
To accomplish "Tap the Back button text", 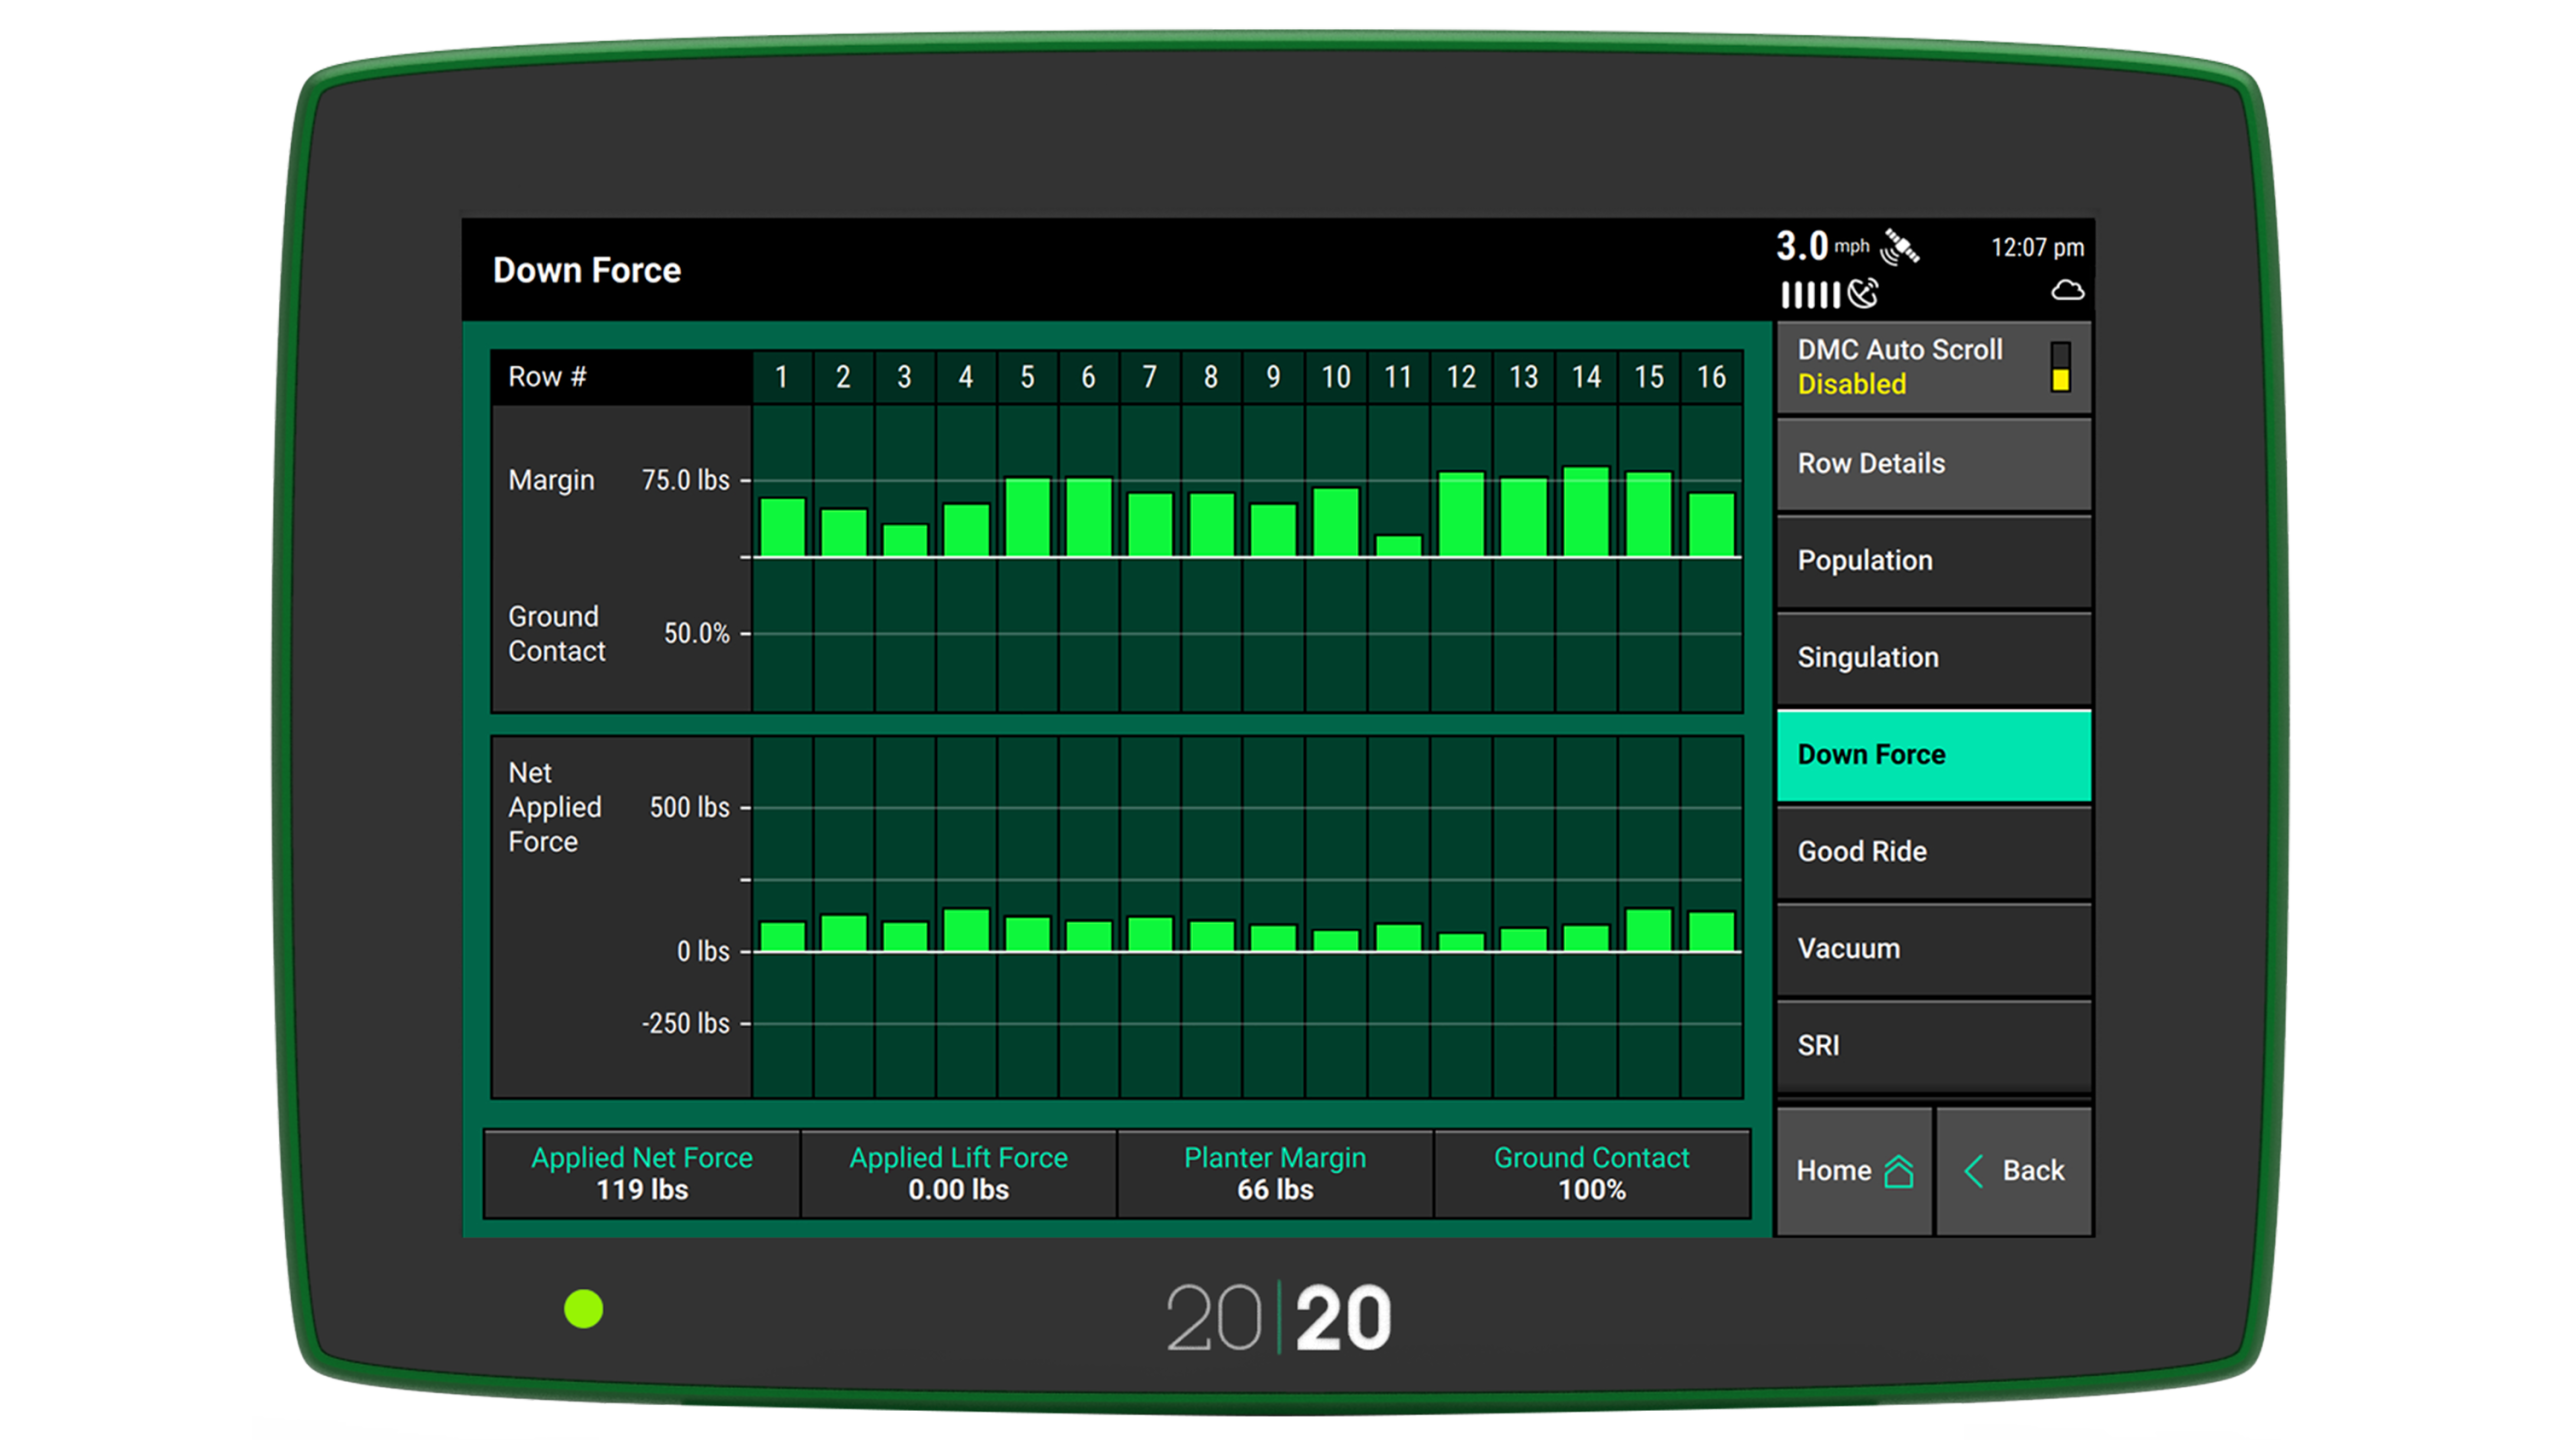I will (2032, 1171).
